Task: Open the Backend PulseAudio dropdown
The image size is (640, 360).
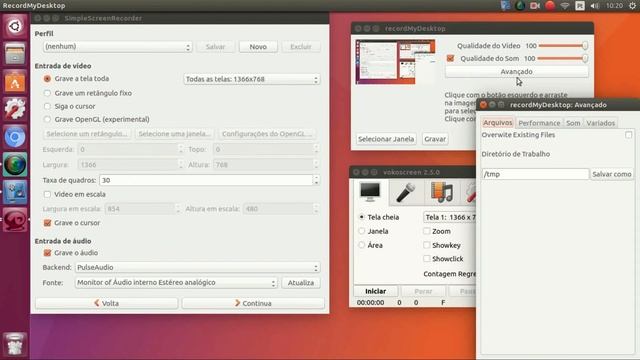Action: click(x=197, y=267)
